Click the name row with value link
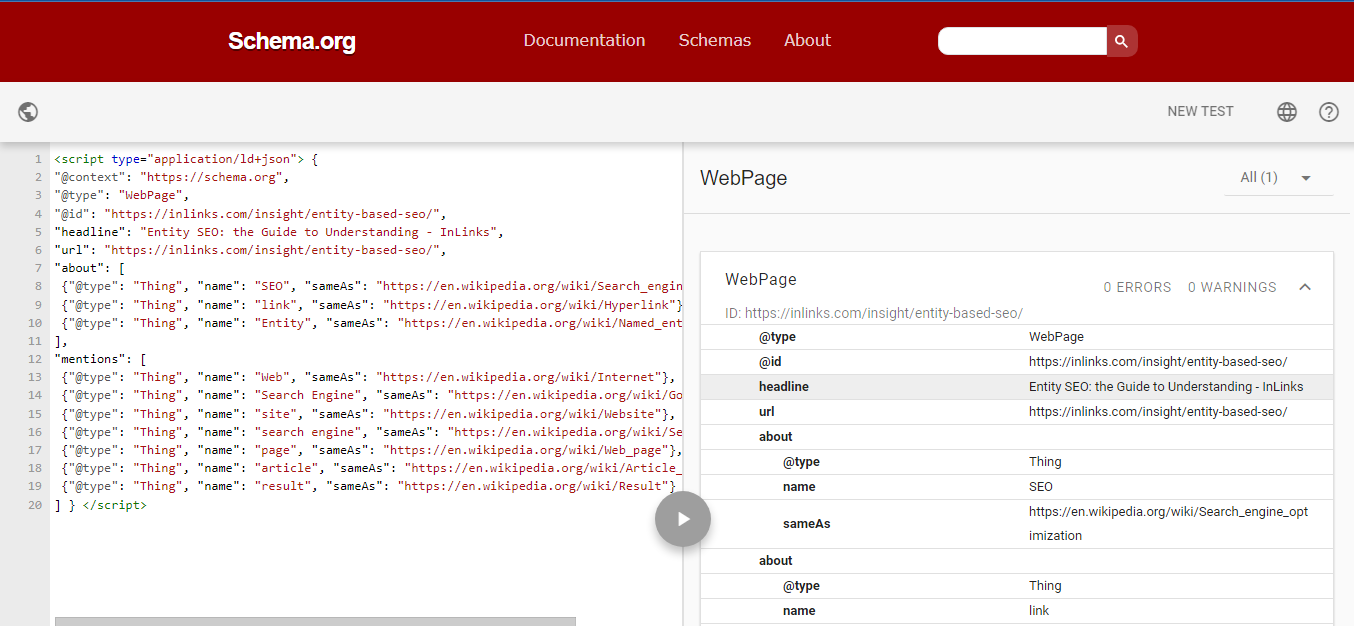Screen dimensions: 1354x626 1017,611
